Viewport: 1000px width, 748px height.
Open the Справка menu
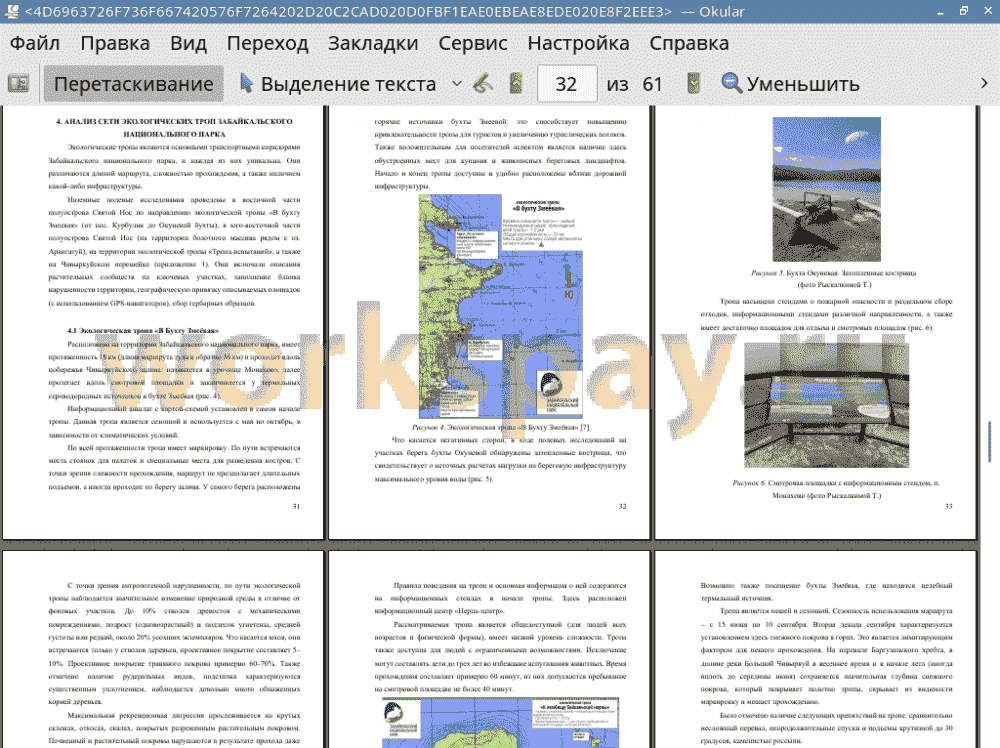tap(689, 43)
